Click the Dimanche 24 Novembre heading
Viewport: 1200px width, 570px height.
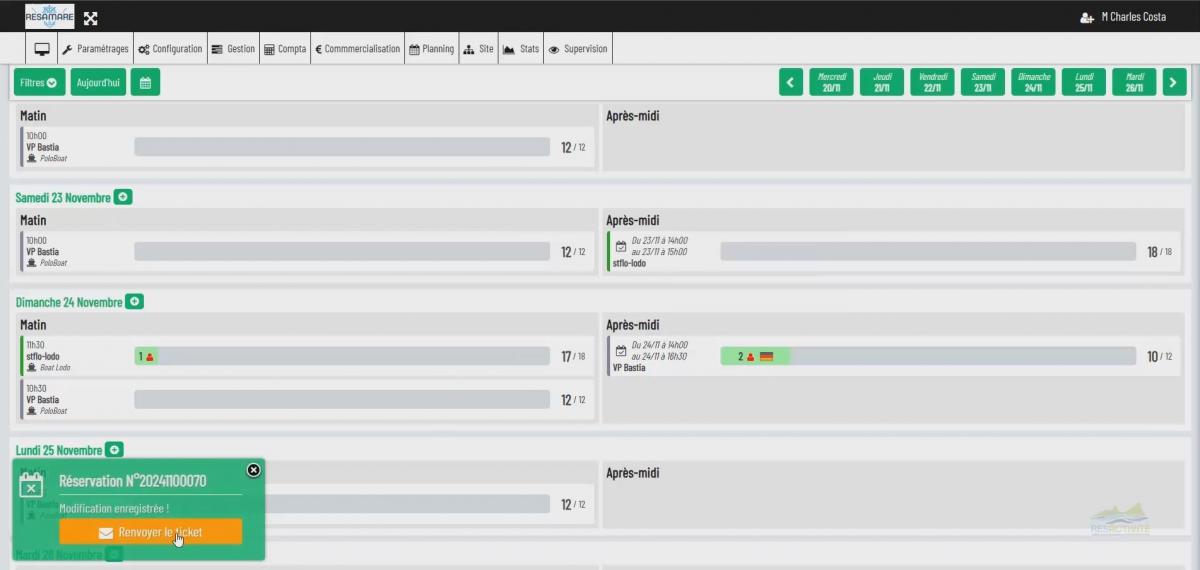[x=69, y=302]
